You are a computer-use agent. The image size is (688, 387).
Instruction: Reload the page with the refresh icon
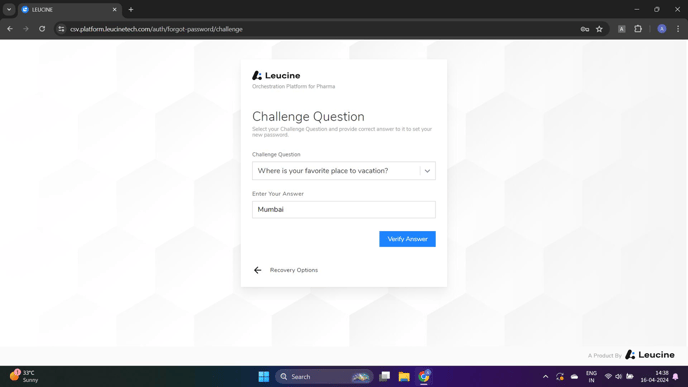click(x=42, y=29)
